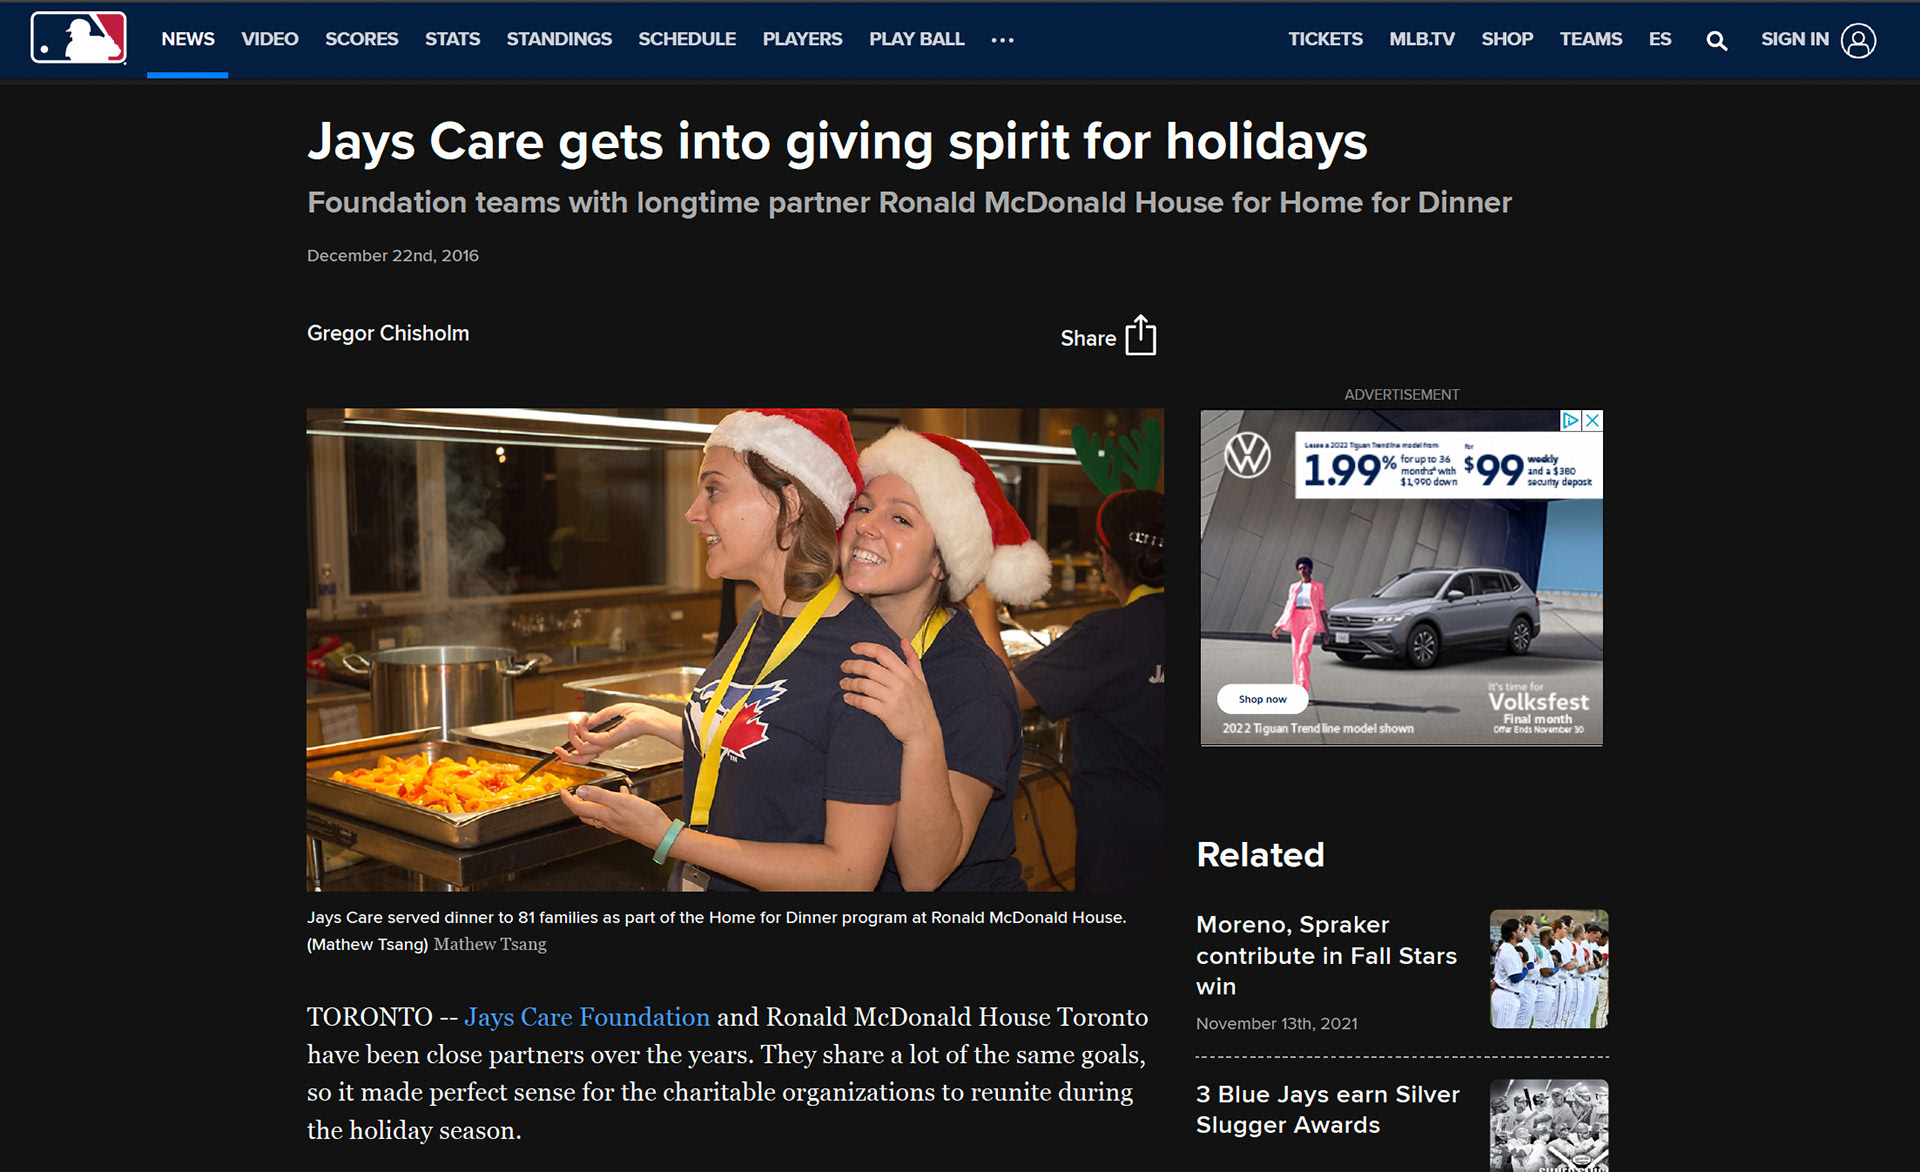Image resolution: width=1920 pixels, height=1172 pixels.
Task: Click the SIGN IN link
Action: [x=1794, y=39]
